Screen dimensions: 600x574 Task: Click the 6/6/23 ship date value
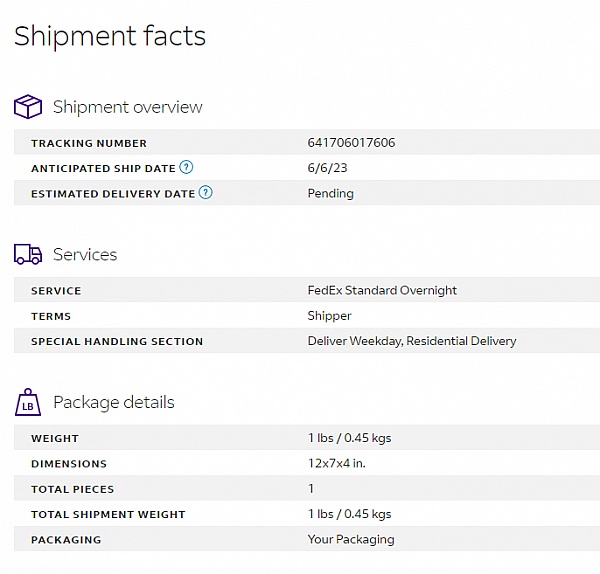(x=326, y=168)
